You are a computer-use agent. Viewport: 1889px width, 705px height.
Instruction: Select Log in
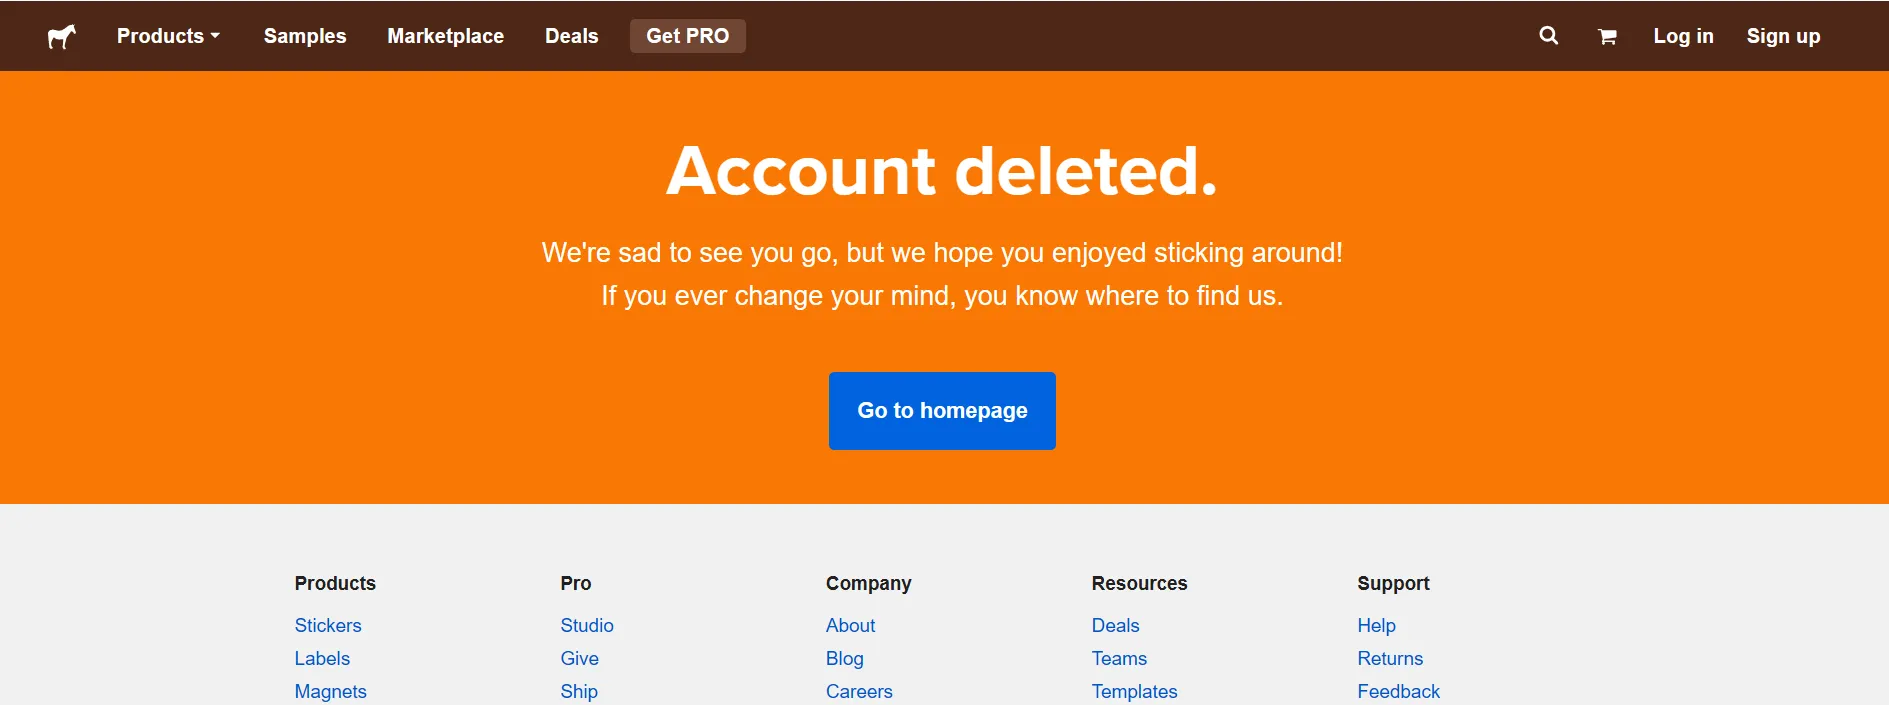tap(1683, 35)
